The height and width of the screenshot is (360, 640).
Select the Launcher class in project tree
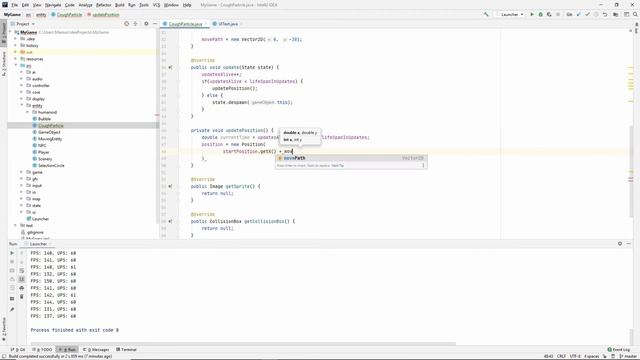40,219
